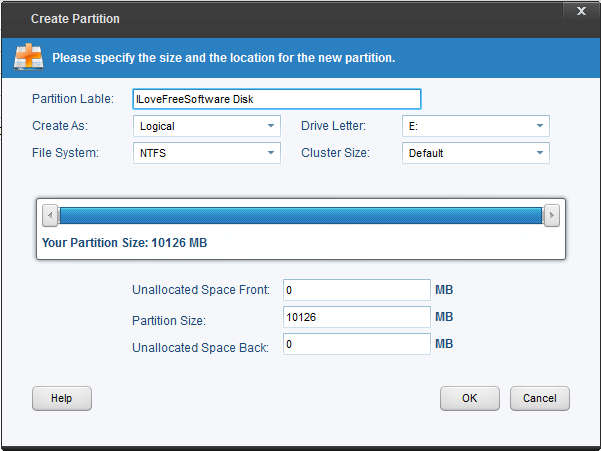The height and width of the screenshot is (451, 601).
Task: Focus the Partition Label text field
Action: [x=277, y=99]
